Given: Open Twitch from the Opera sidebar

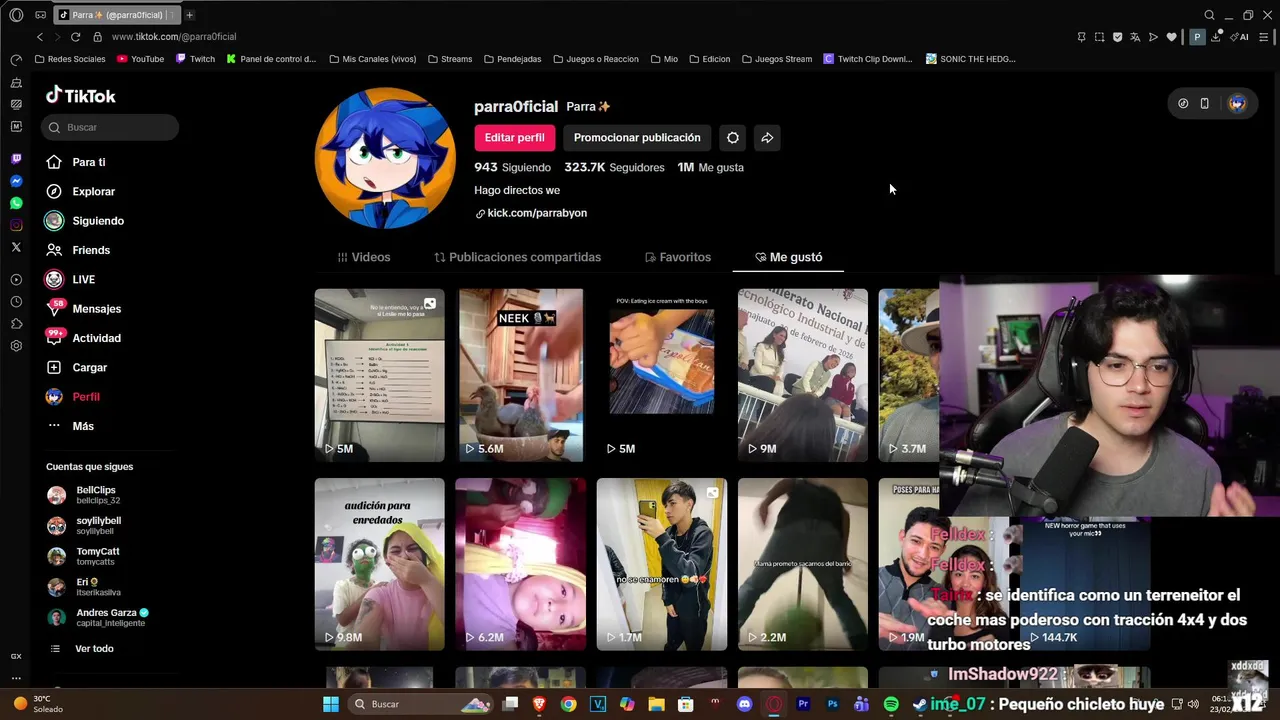Looking at the screenshot, I should pyautogui.click(x=16, y=159).
